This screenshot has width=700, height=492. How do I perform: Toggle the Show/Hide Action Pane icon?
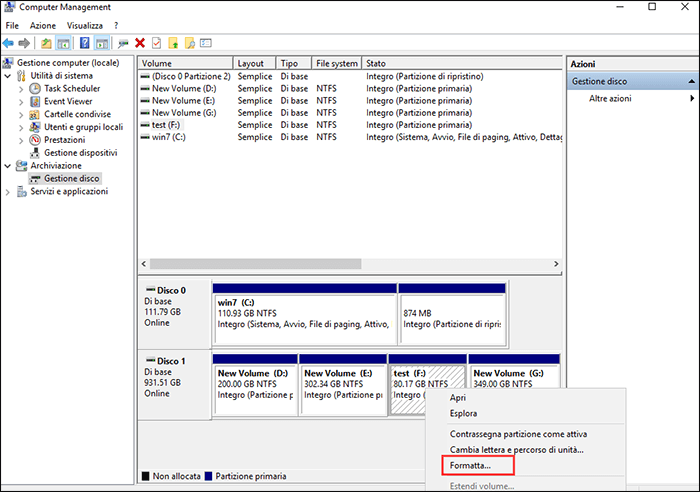tap(102, 43)
